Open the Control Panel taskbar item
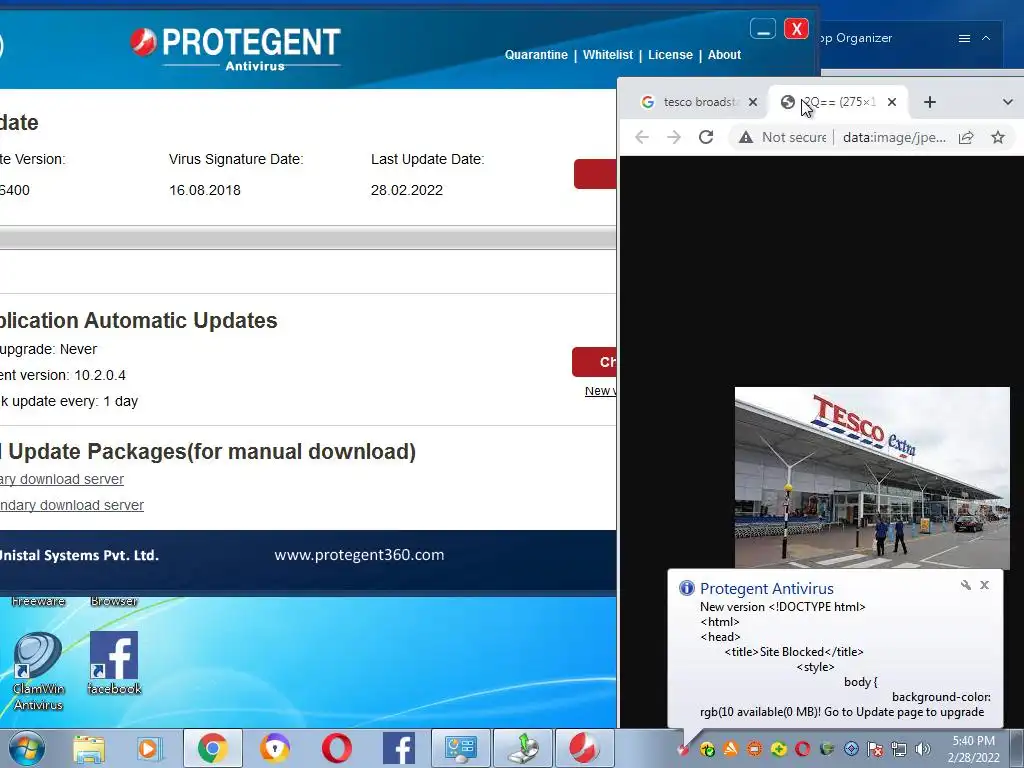This screenshot has height=768, width=1024. (460, 748)
